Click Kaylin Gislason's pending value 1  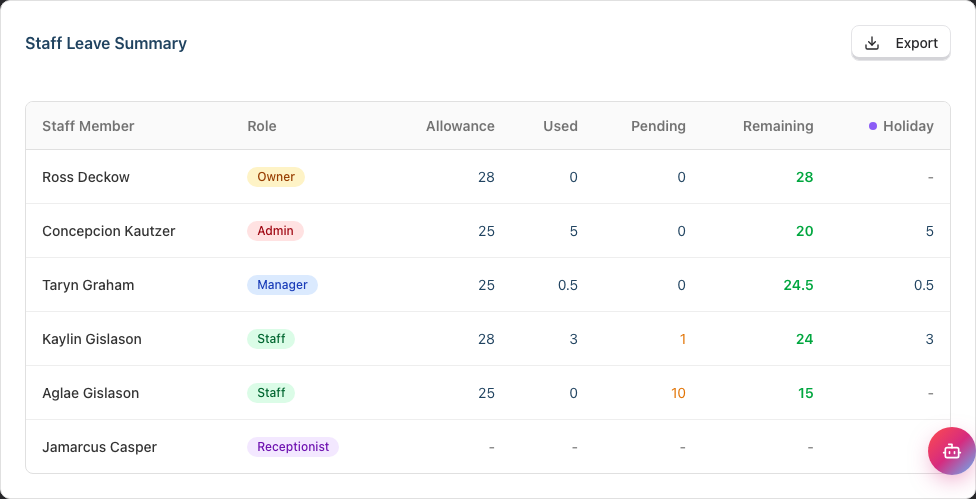click(x=683, y=340)
